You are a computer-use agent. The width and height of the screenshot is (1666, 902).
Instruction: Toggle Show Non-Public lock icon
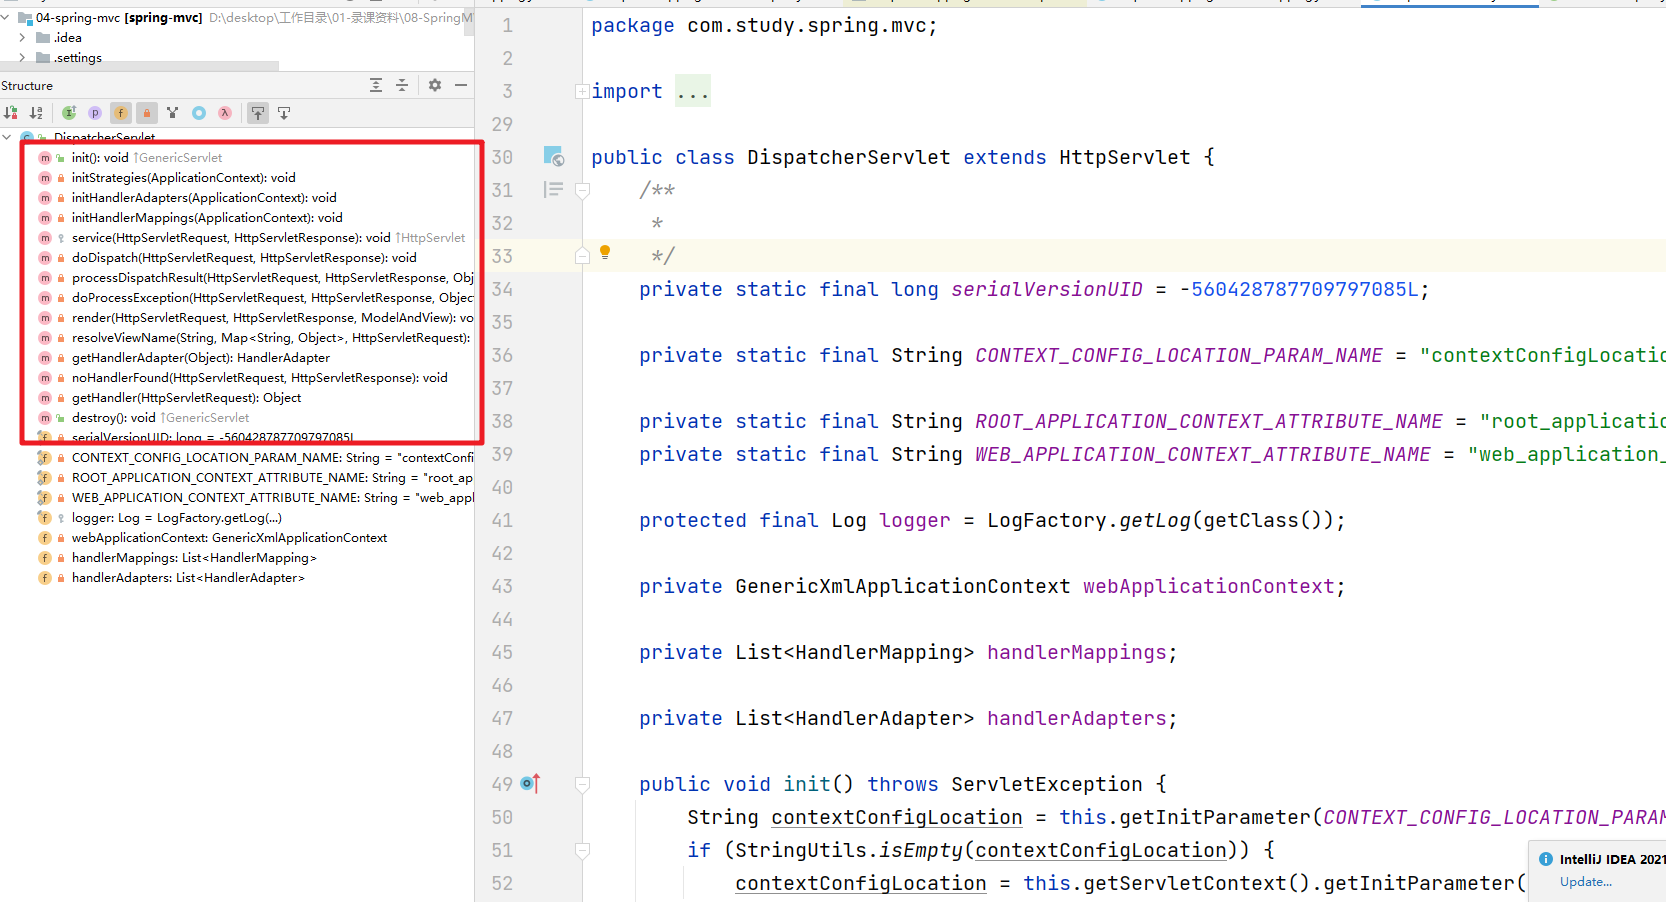(147, 113)
